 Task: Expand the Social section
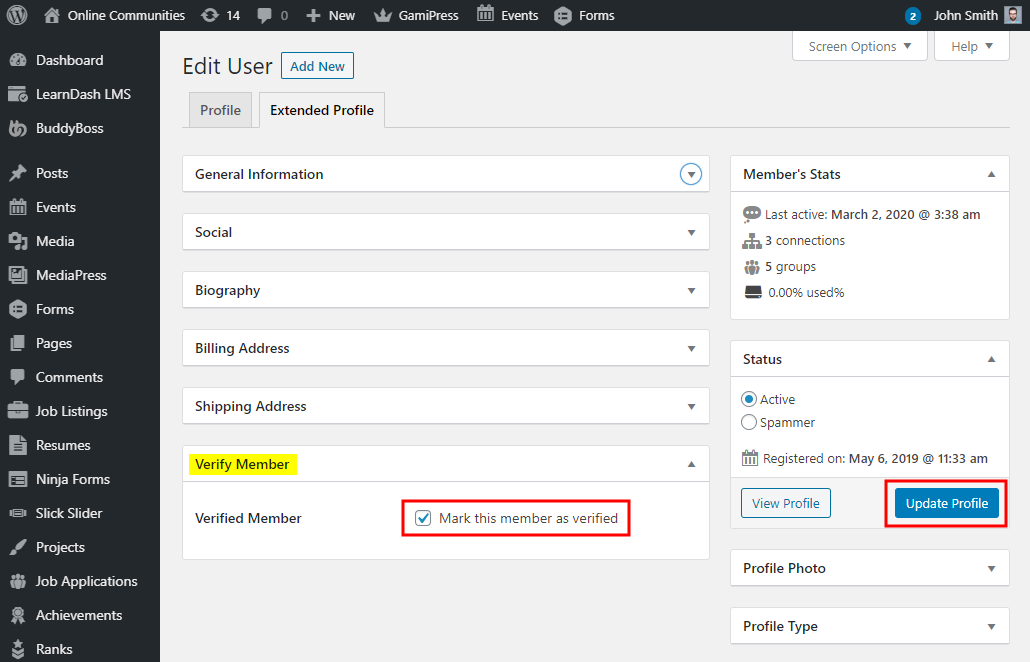pyautogui.click(x=691, y=231)
